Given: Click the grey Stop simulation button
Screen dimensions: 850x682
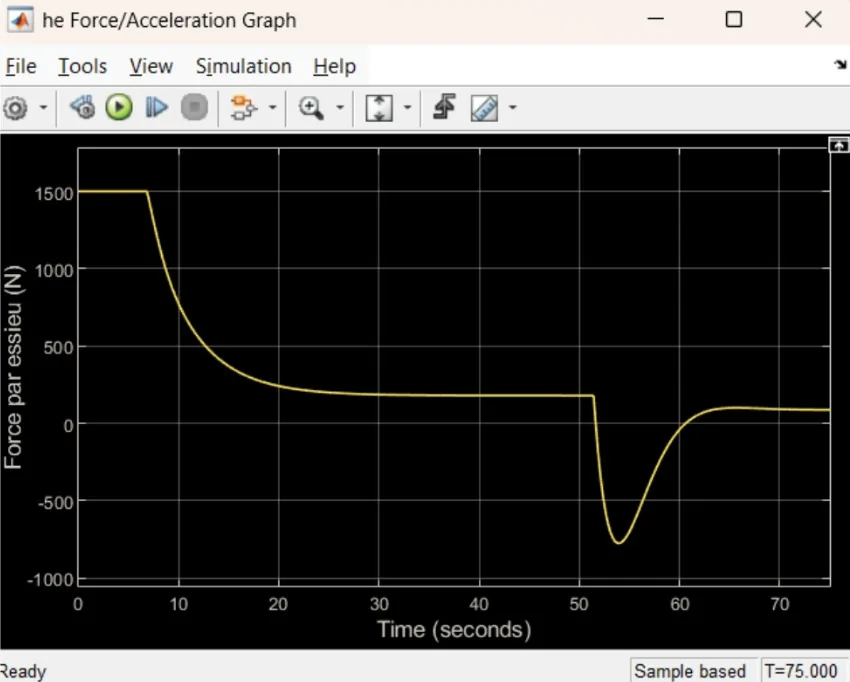Looking at the screenshot, I should pos(195,107).
